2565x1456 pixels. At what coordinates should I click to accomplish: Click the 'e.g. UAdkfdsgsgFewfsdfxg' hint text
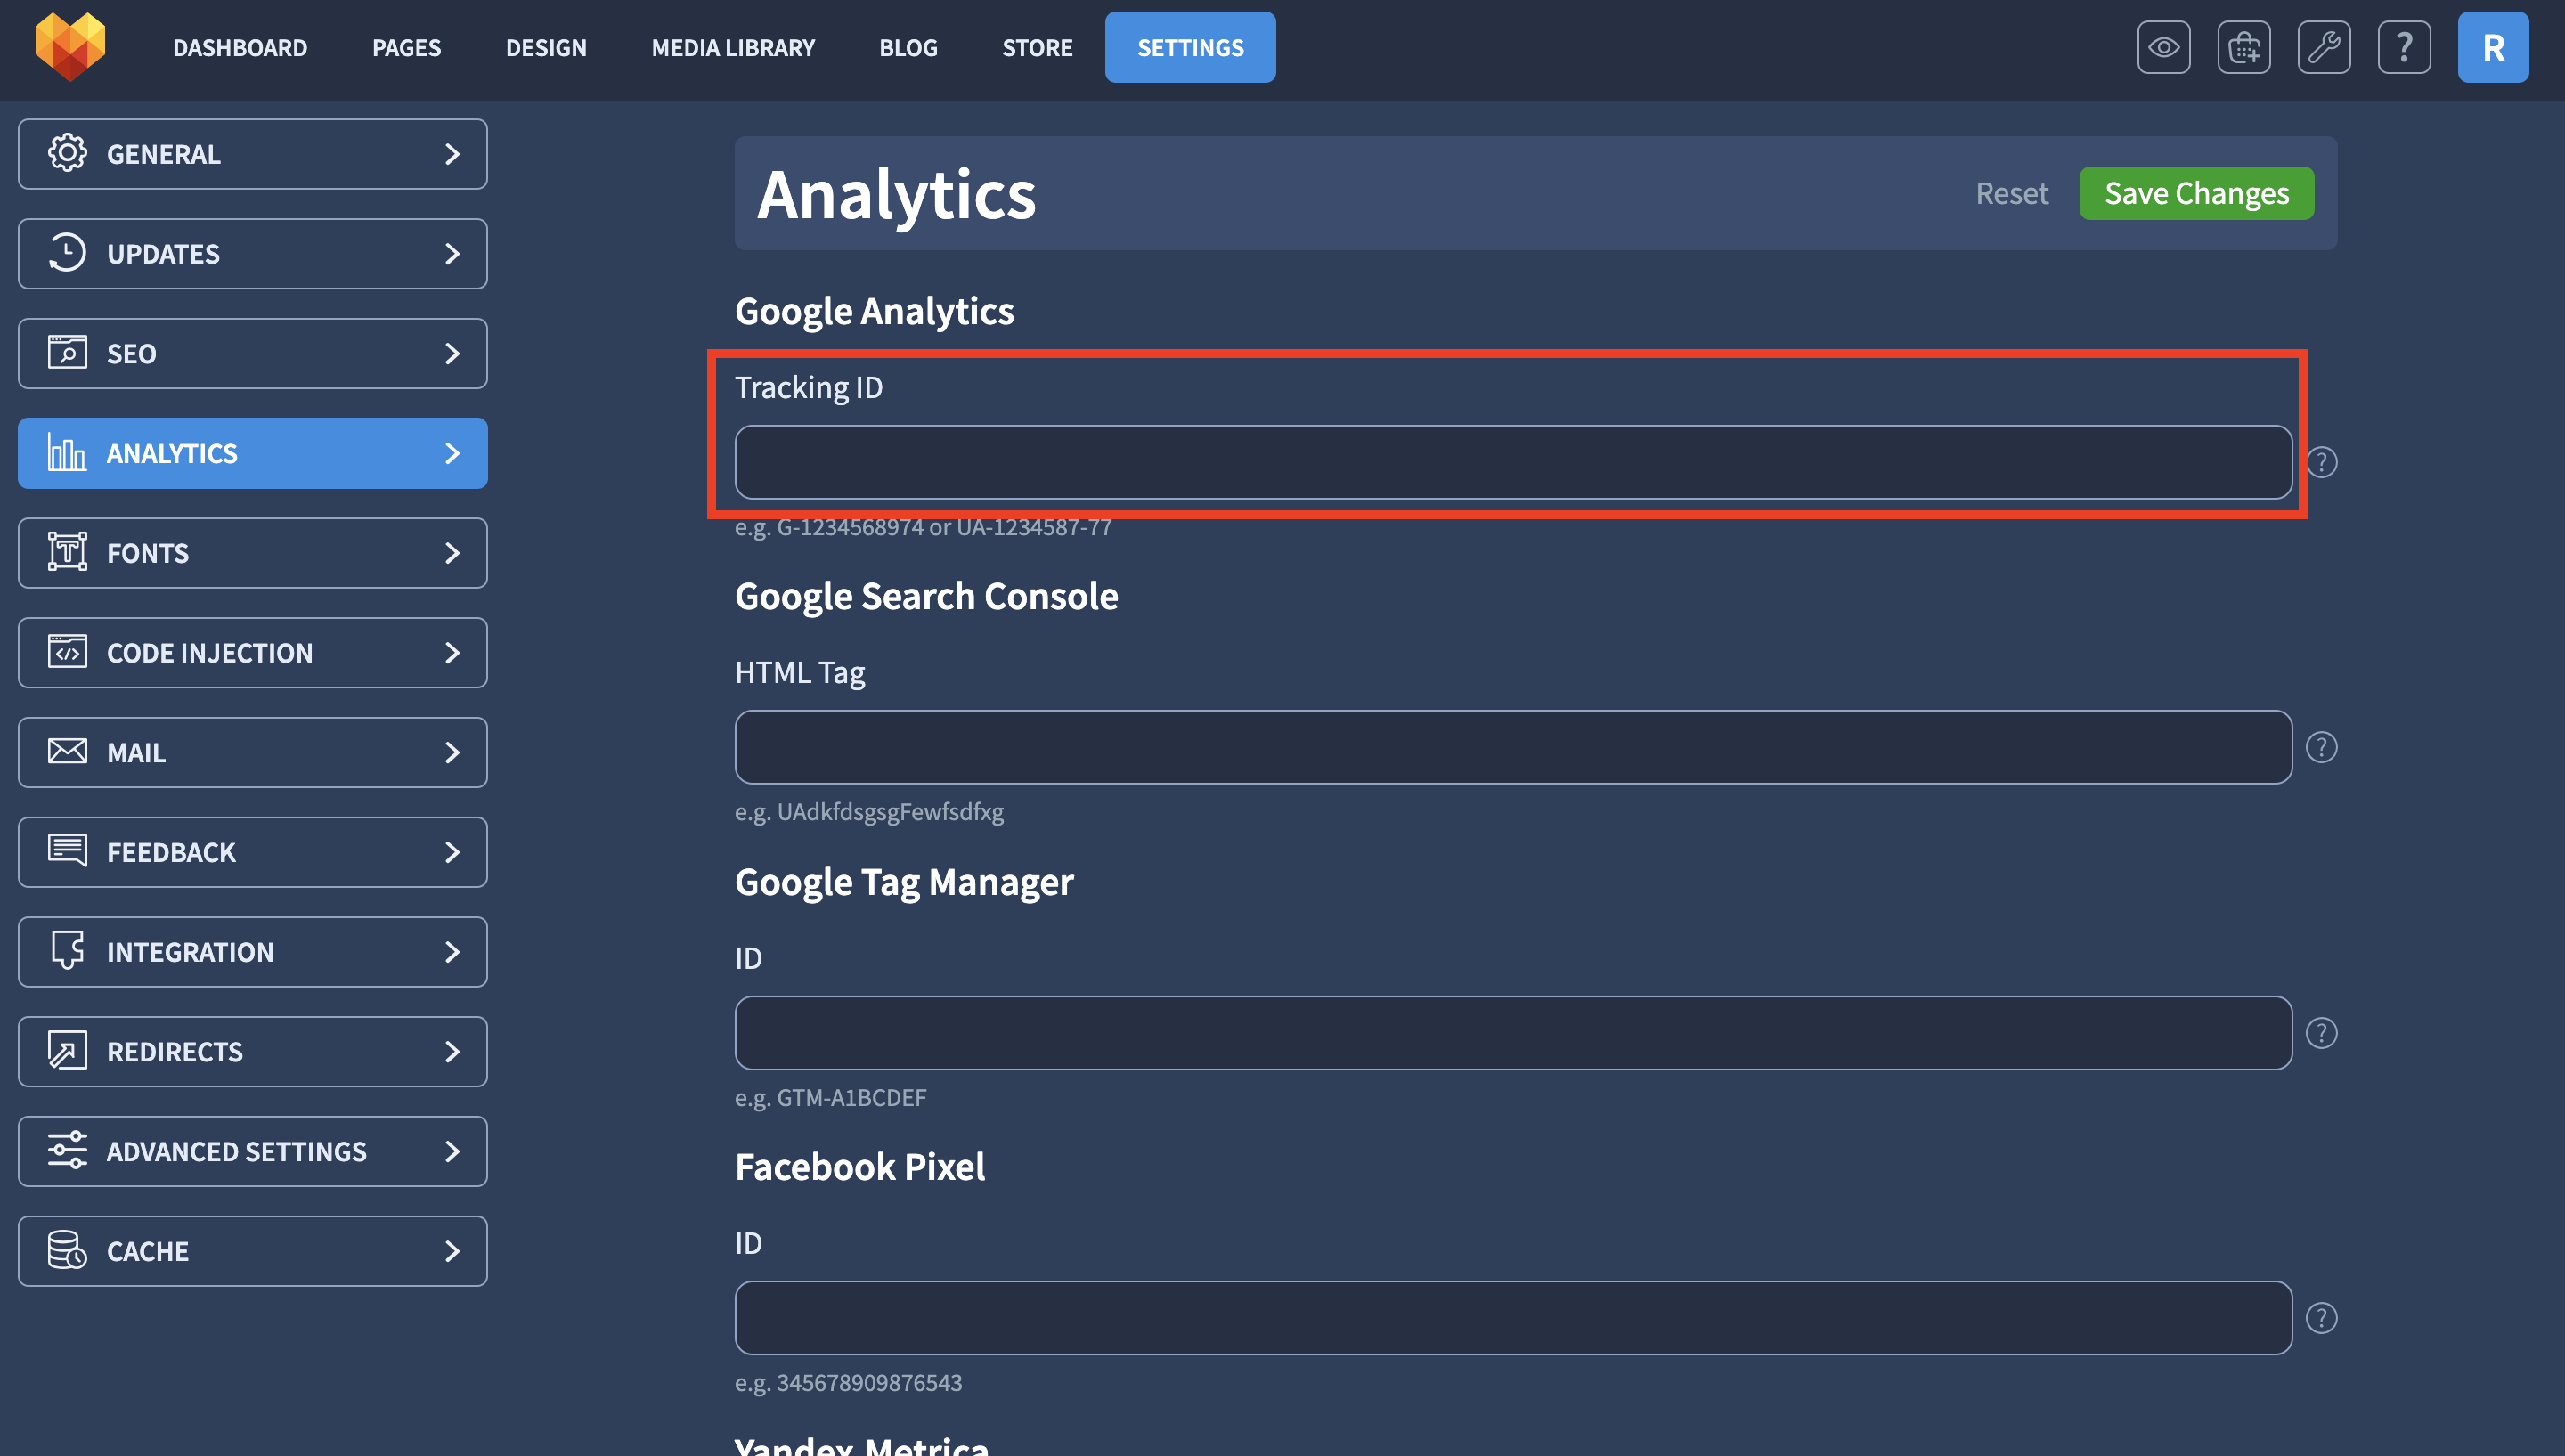click(869, 811)
